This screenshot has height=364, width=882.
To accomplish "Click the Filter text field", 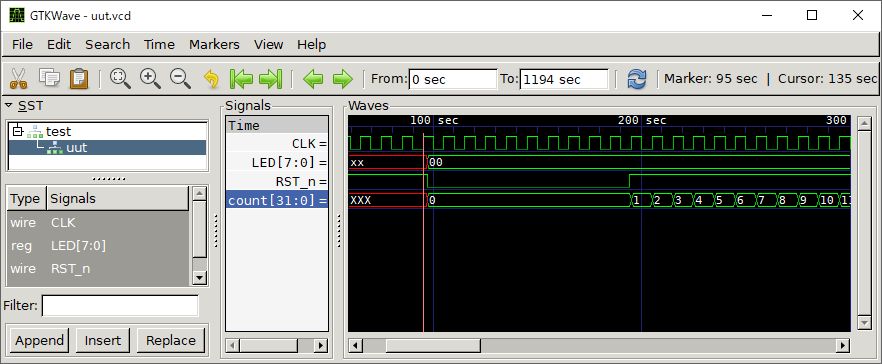I will coord(120,306).
